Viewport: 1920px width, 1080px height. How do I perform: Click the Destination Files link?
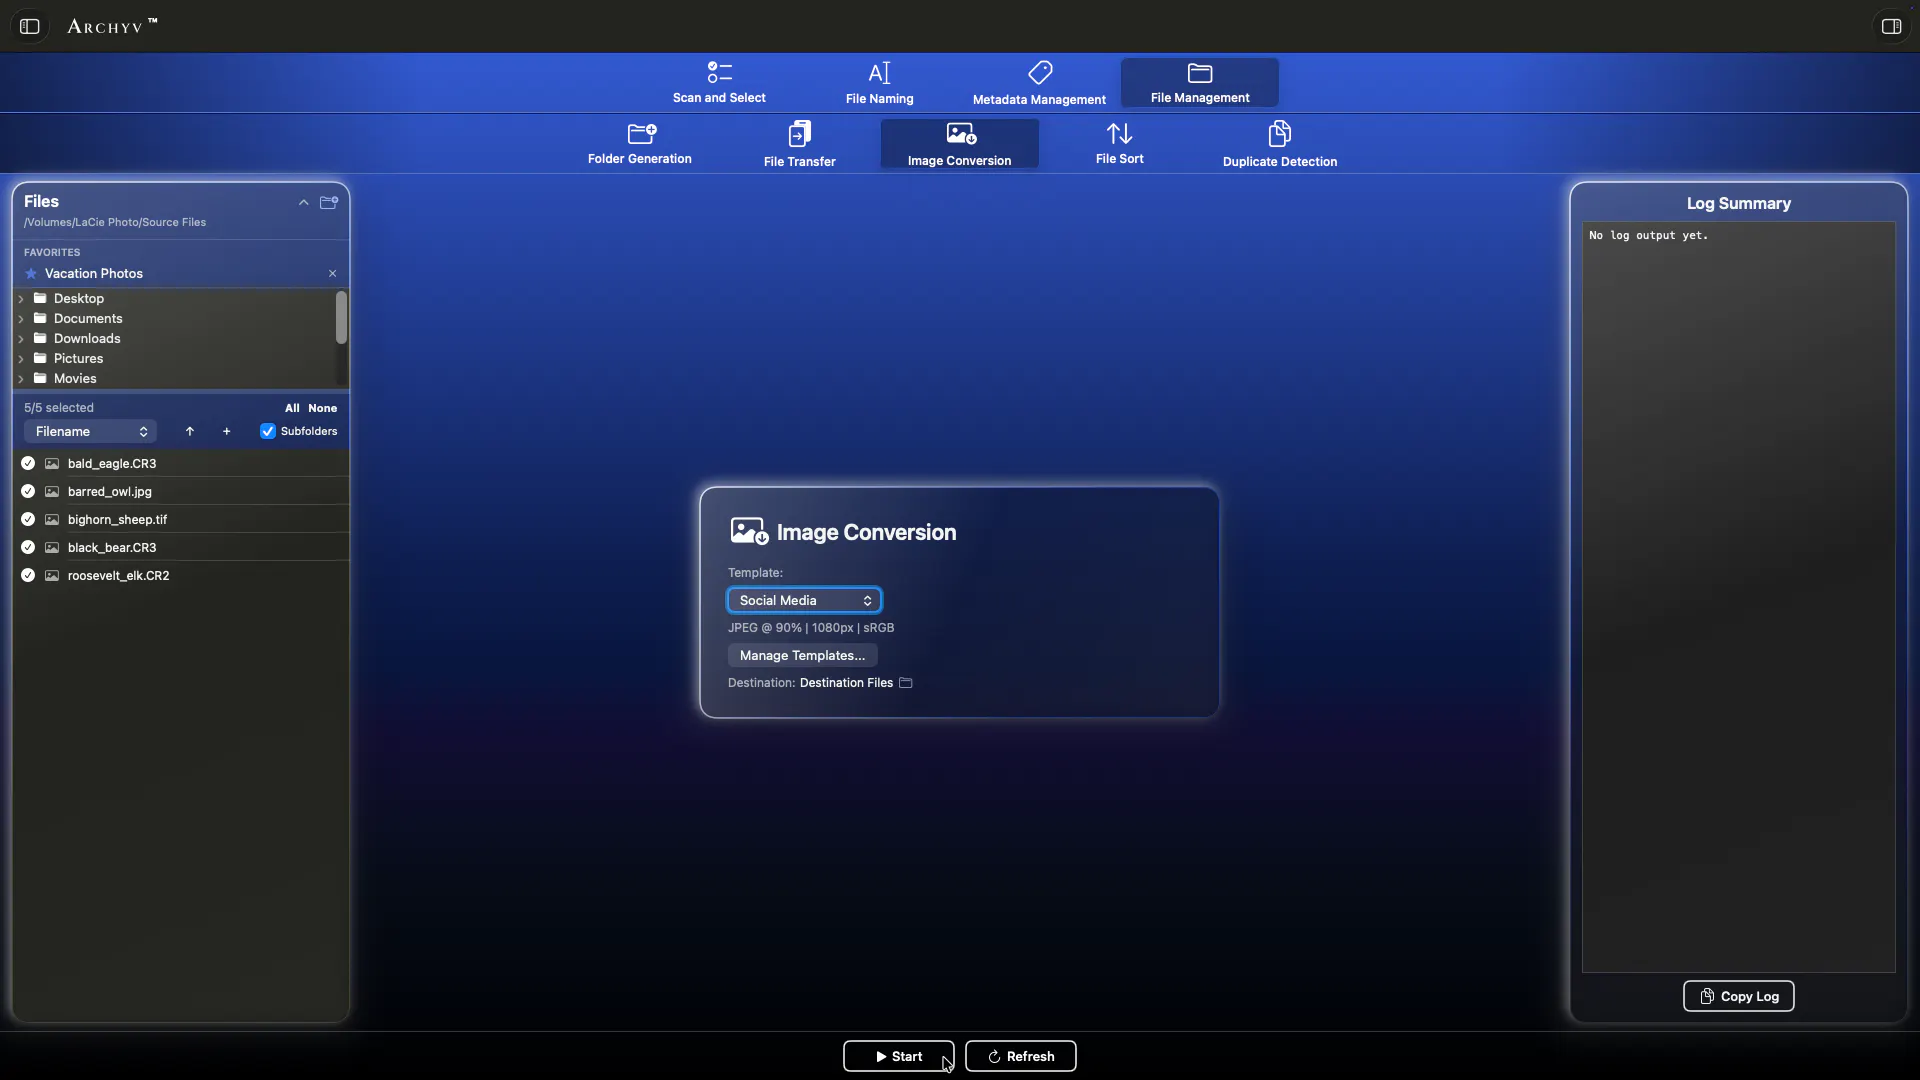pyautogui.click(x=846, y=683)
